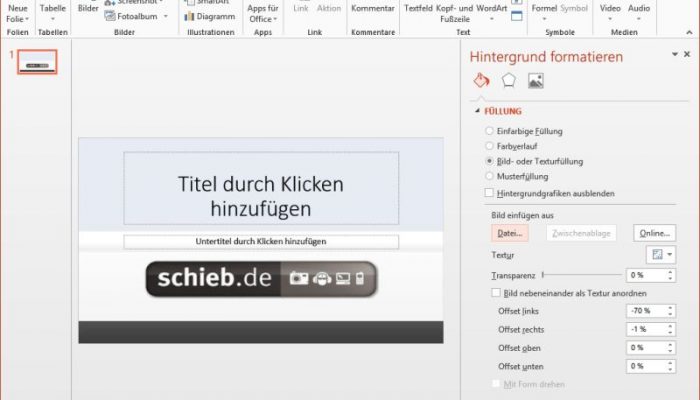
Task: Click the Online... button
Action: tap(654, 233)
